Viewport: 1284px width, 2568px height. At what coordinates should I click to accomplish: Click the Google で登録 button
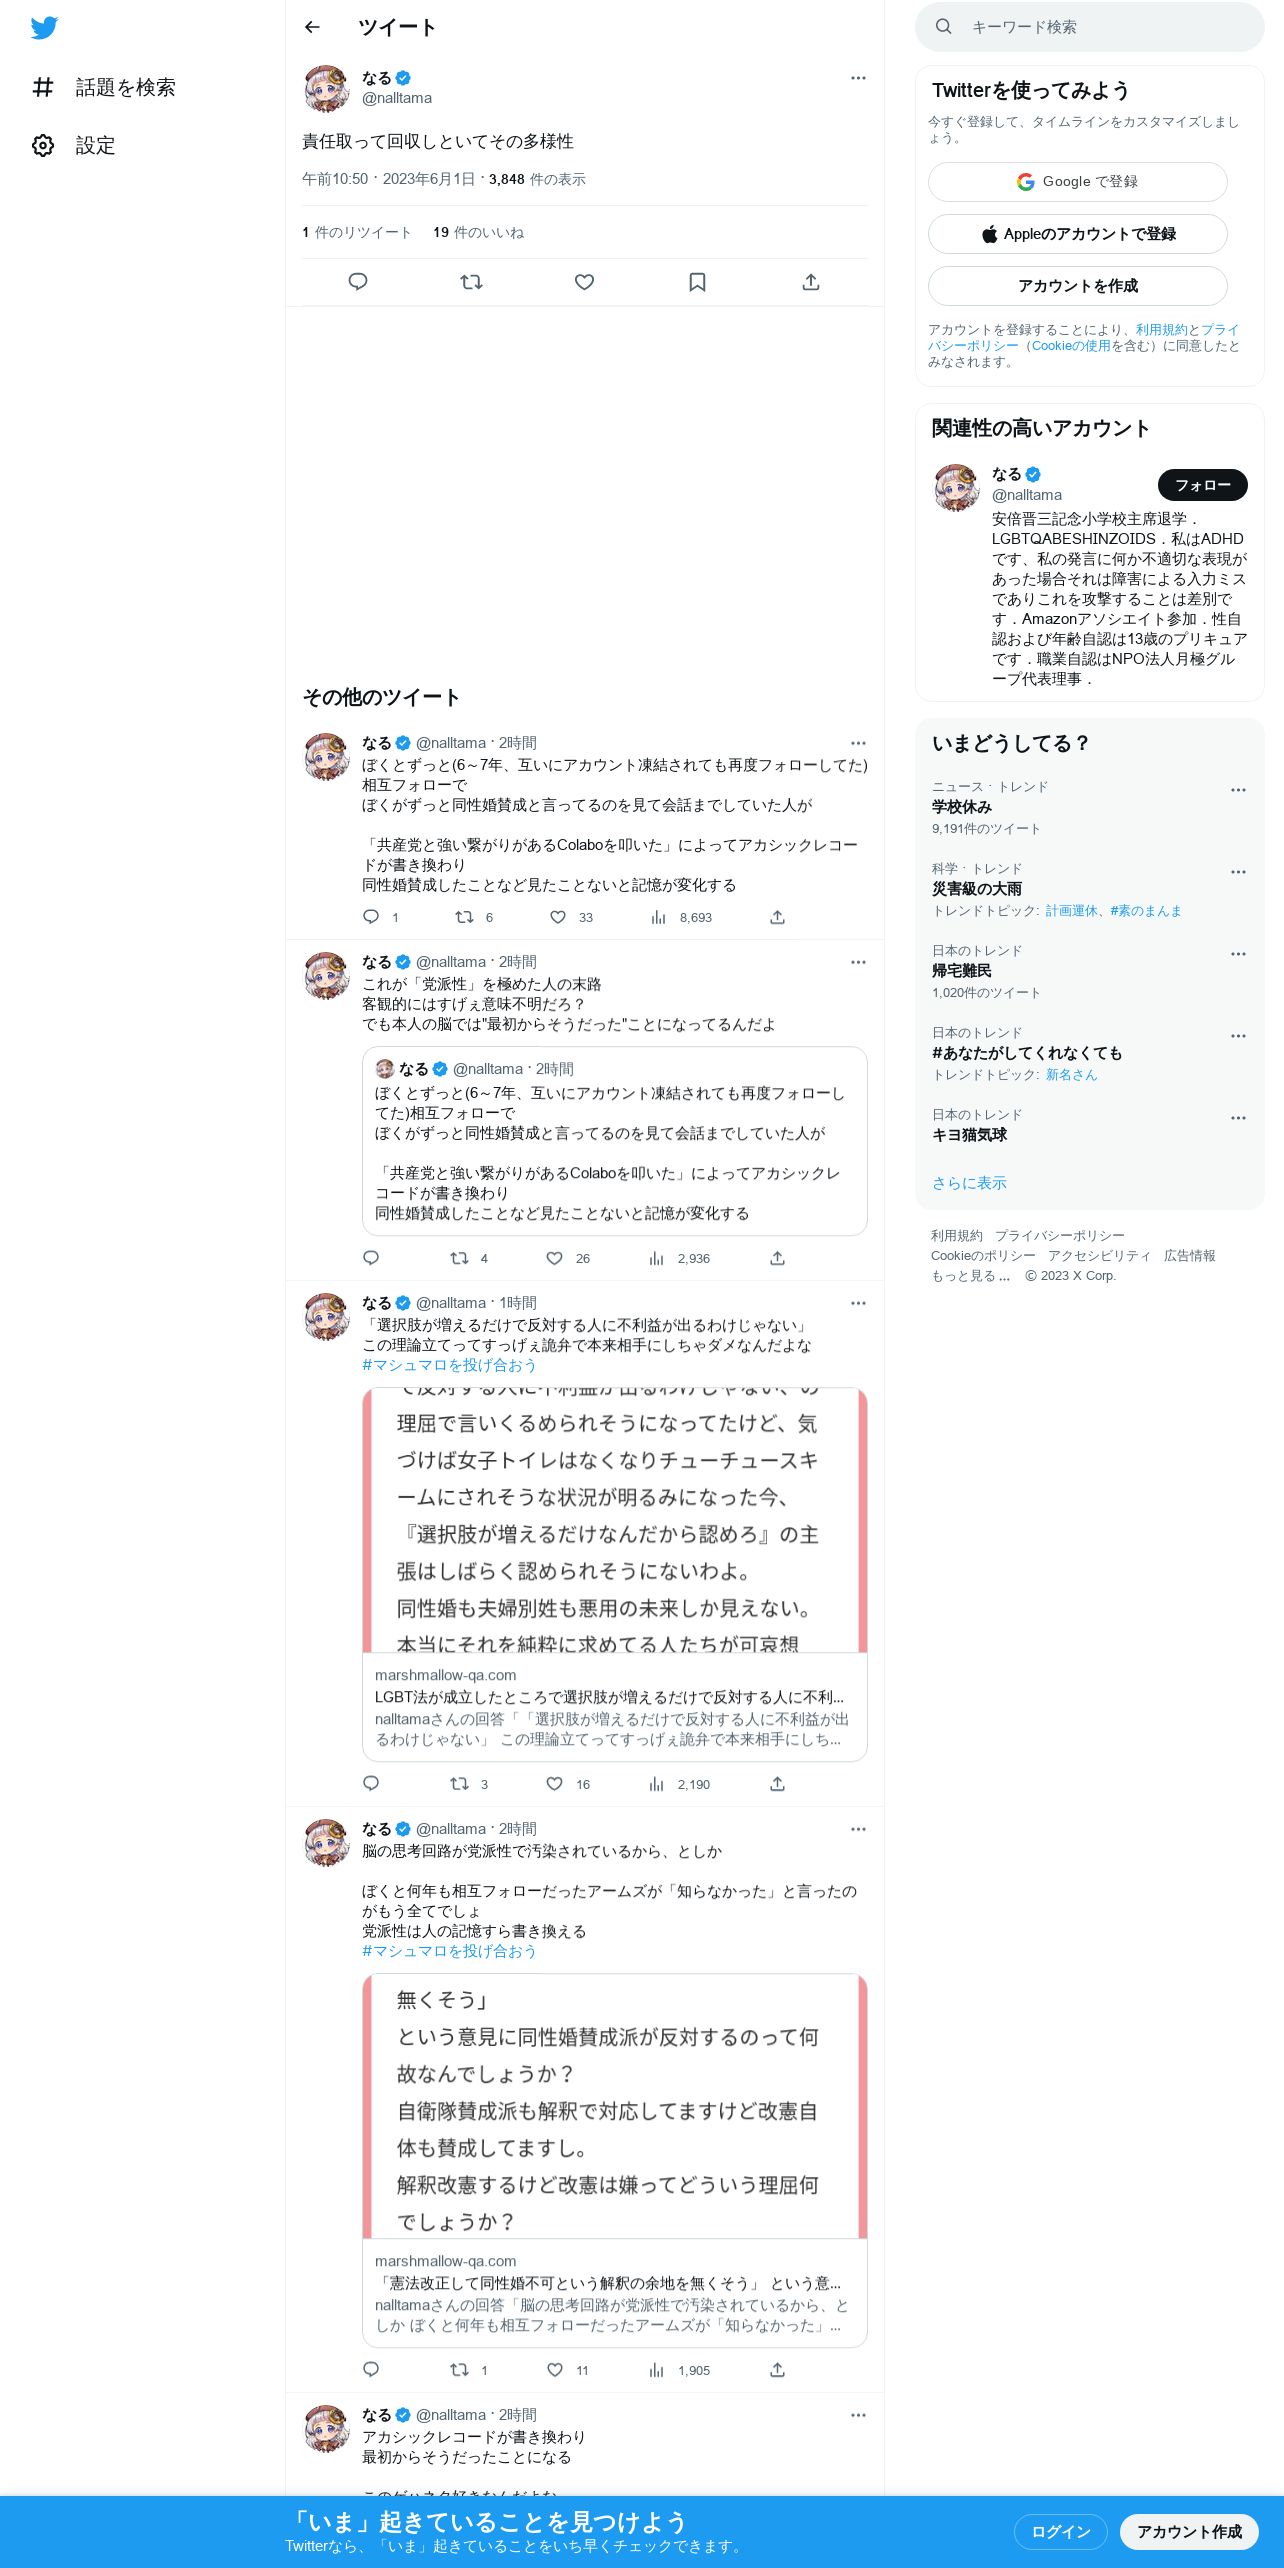point(1077,182)
